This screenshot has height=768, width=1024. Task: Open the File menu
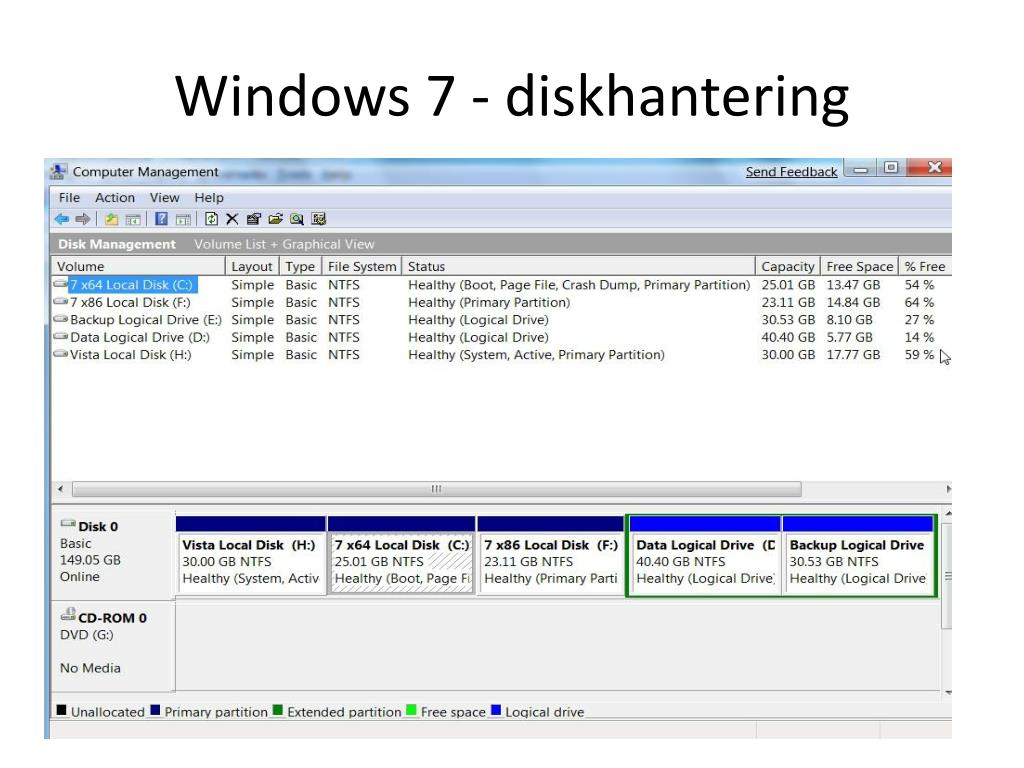click(69, 198)
